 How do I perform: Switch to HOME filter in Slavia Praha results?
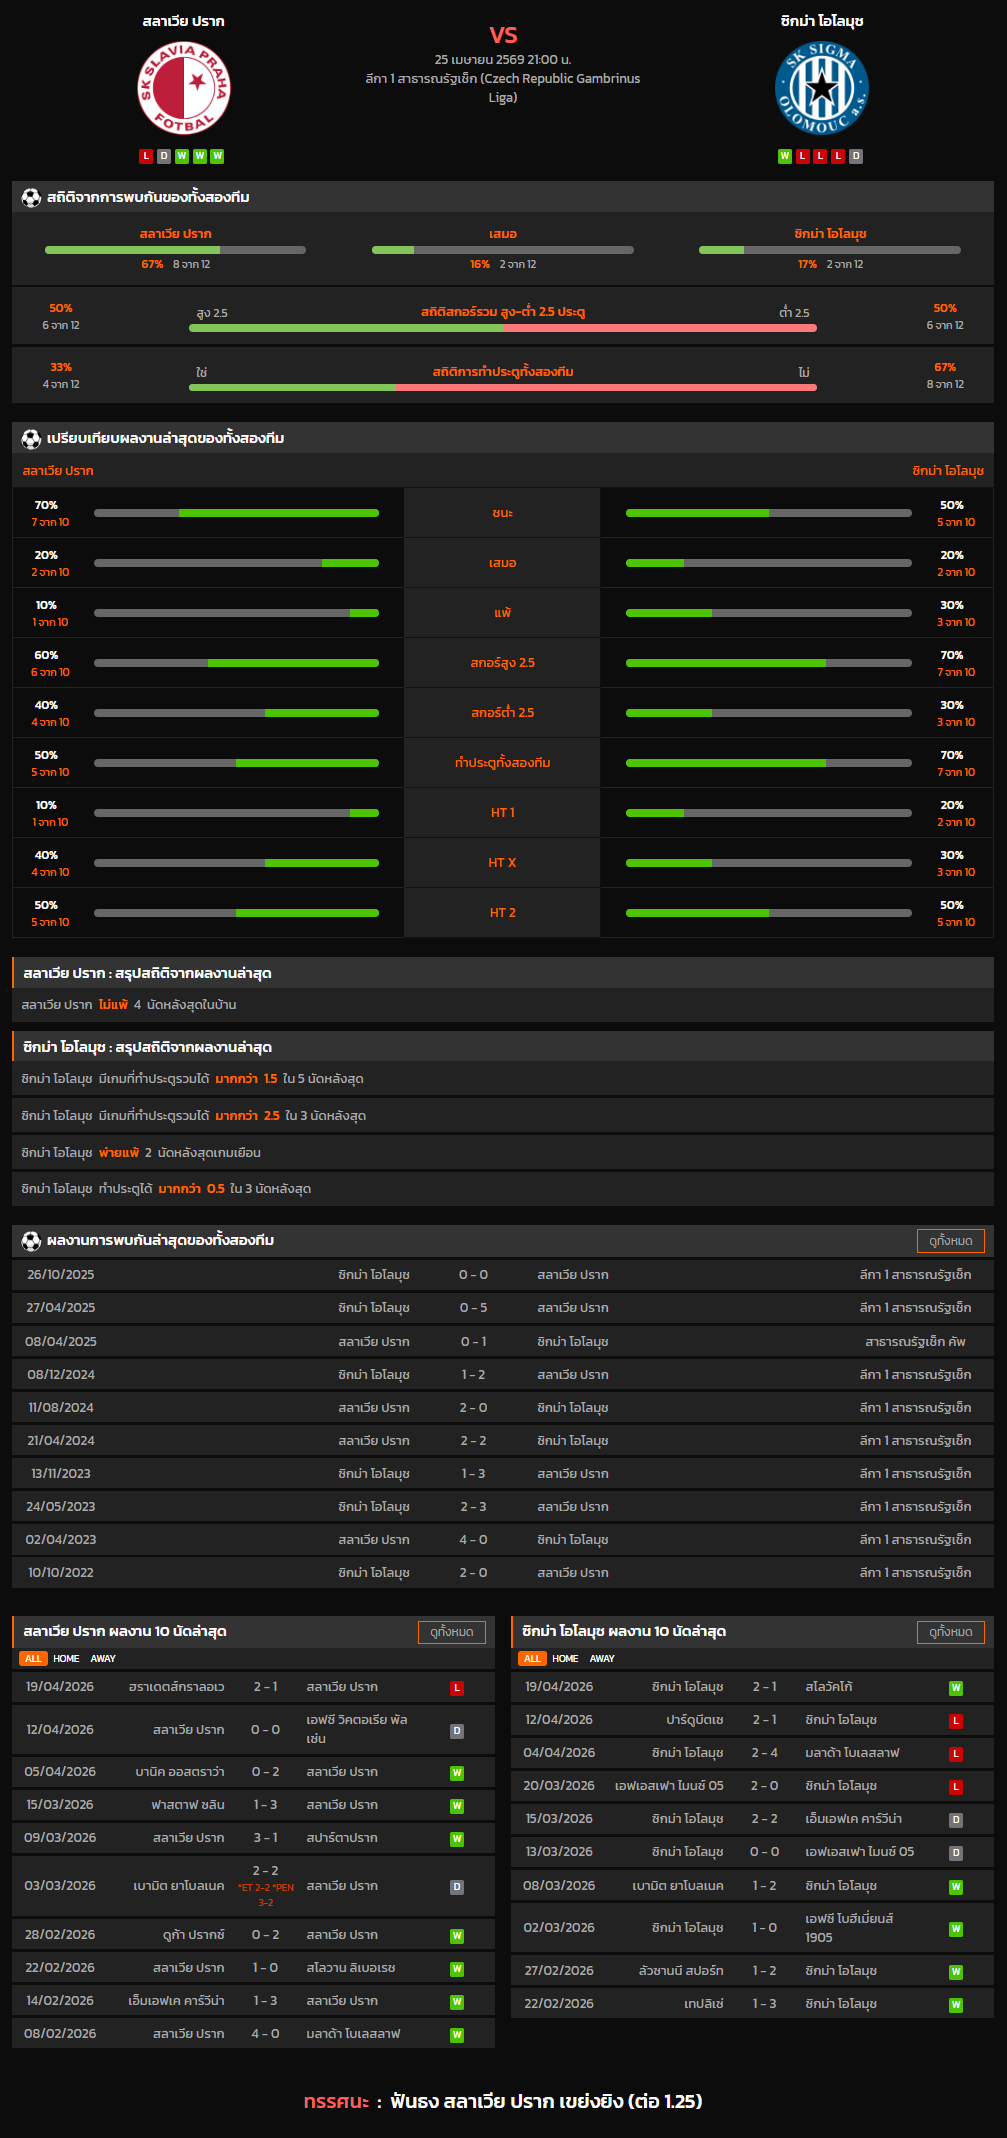[66, 1659]
